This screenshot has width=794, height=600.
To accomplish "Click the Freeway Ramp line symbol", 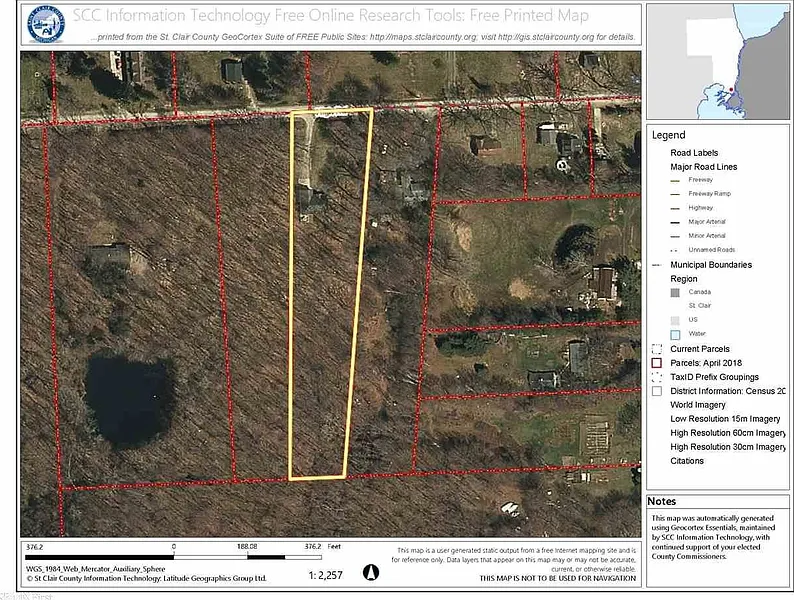I will (x=675, y=194).
